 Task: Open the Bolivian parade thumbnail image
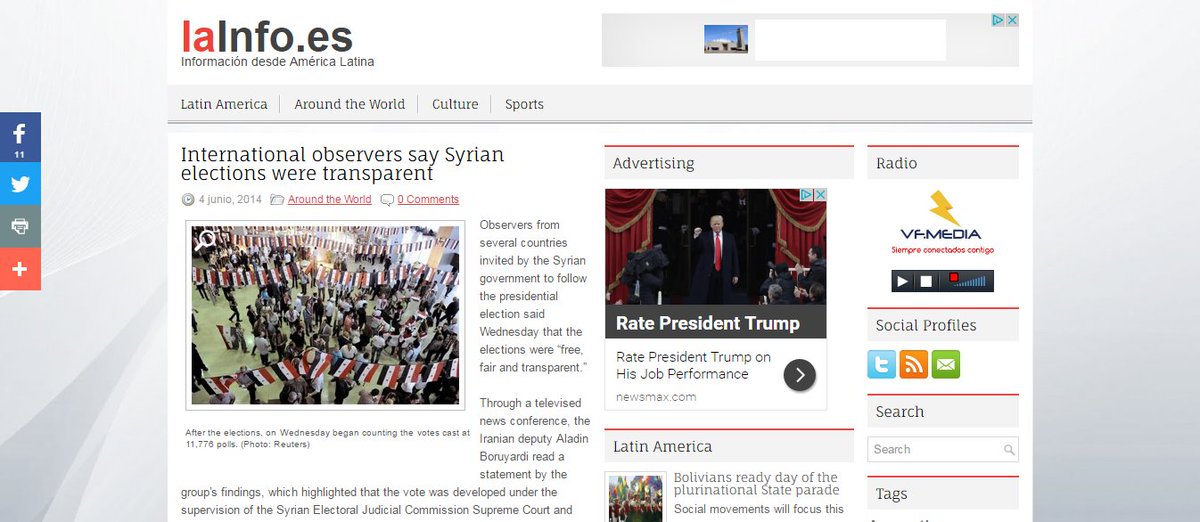[635, 498]
